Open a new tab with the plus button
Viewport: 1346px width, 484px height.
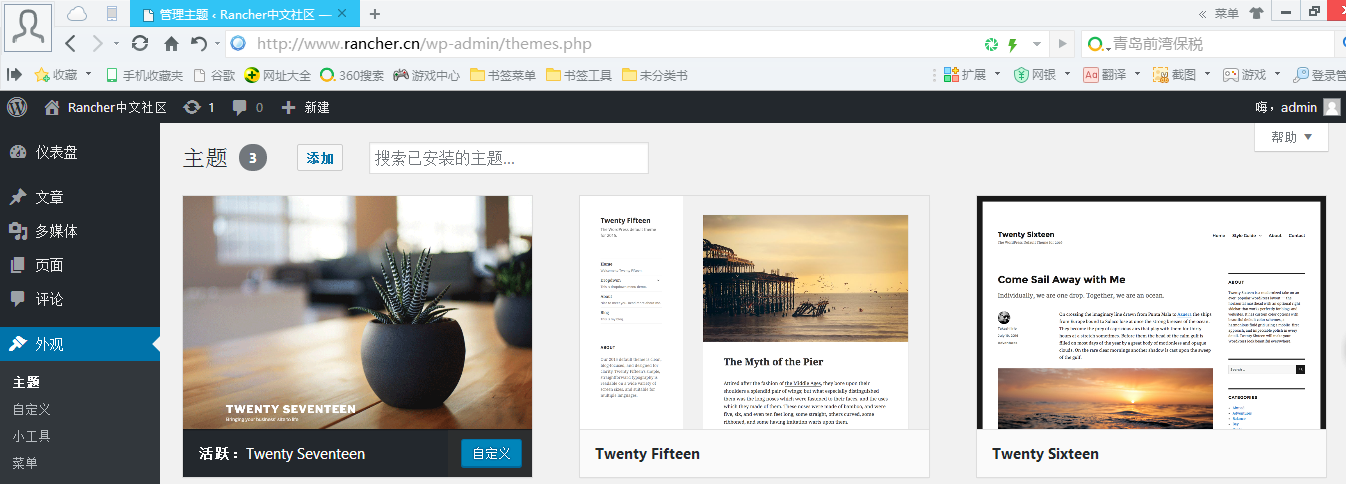pos(375,14)
